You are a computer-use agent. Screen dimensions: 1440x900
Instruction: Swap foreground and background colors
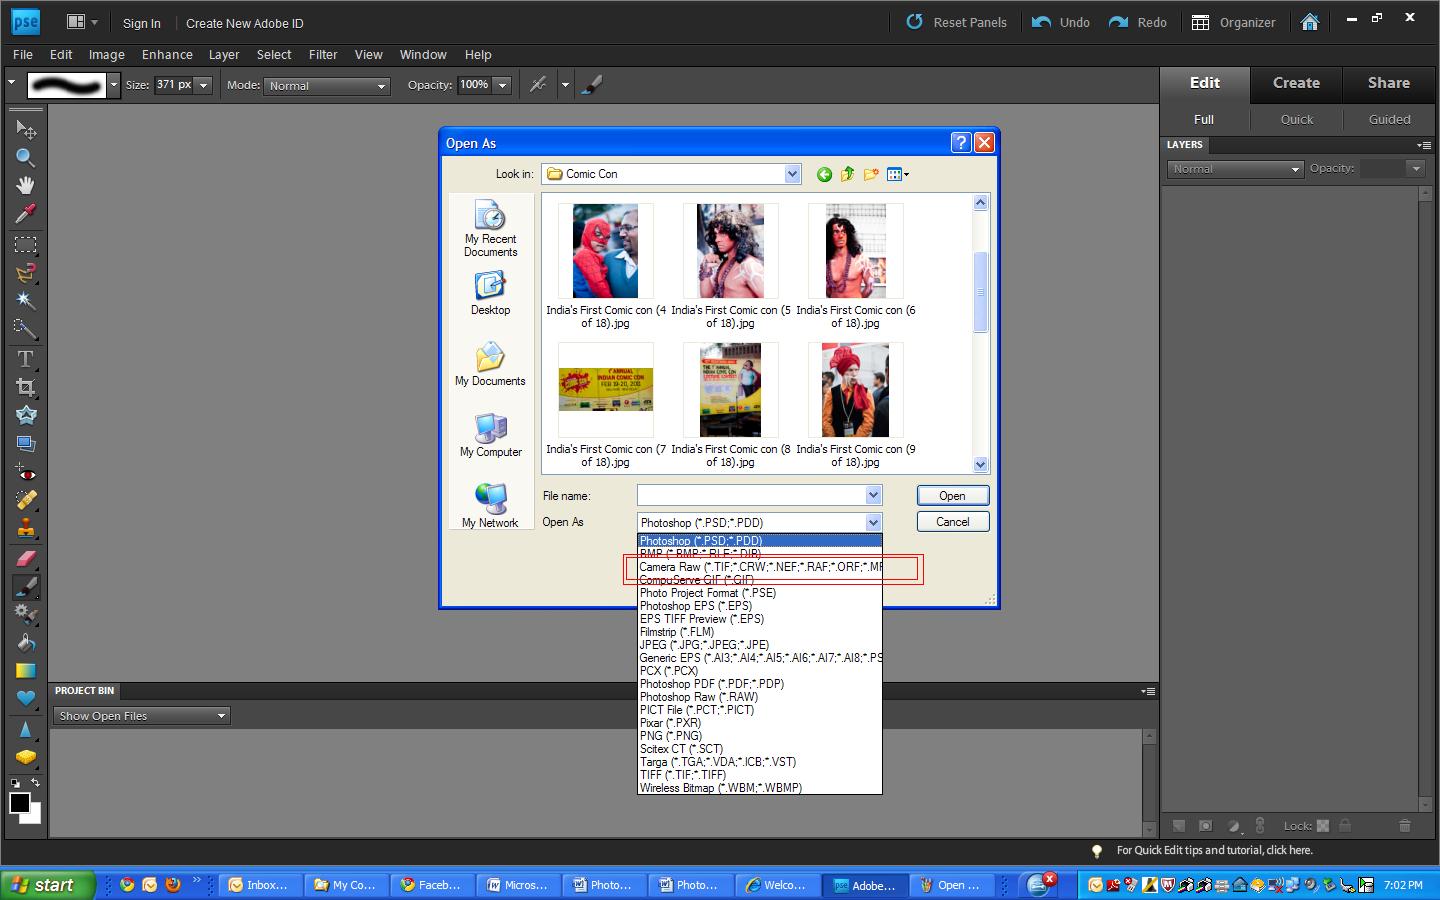click(x=36, y=782)
